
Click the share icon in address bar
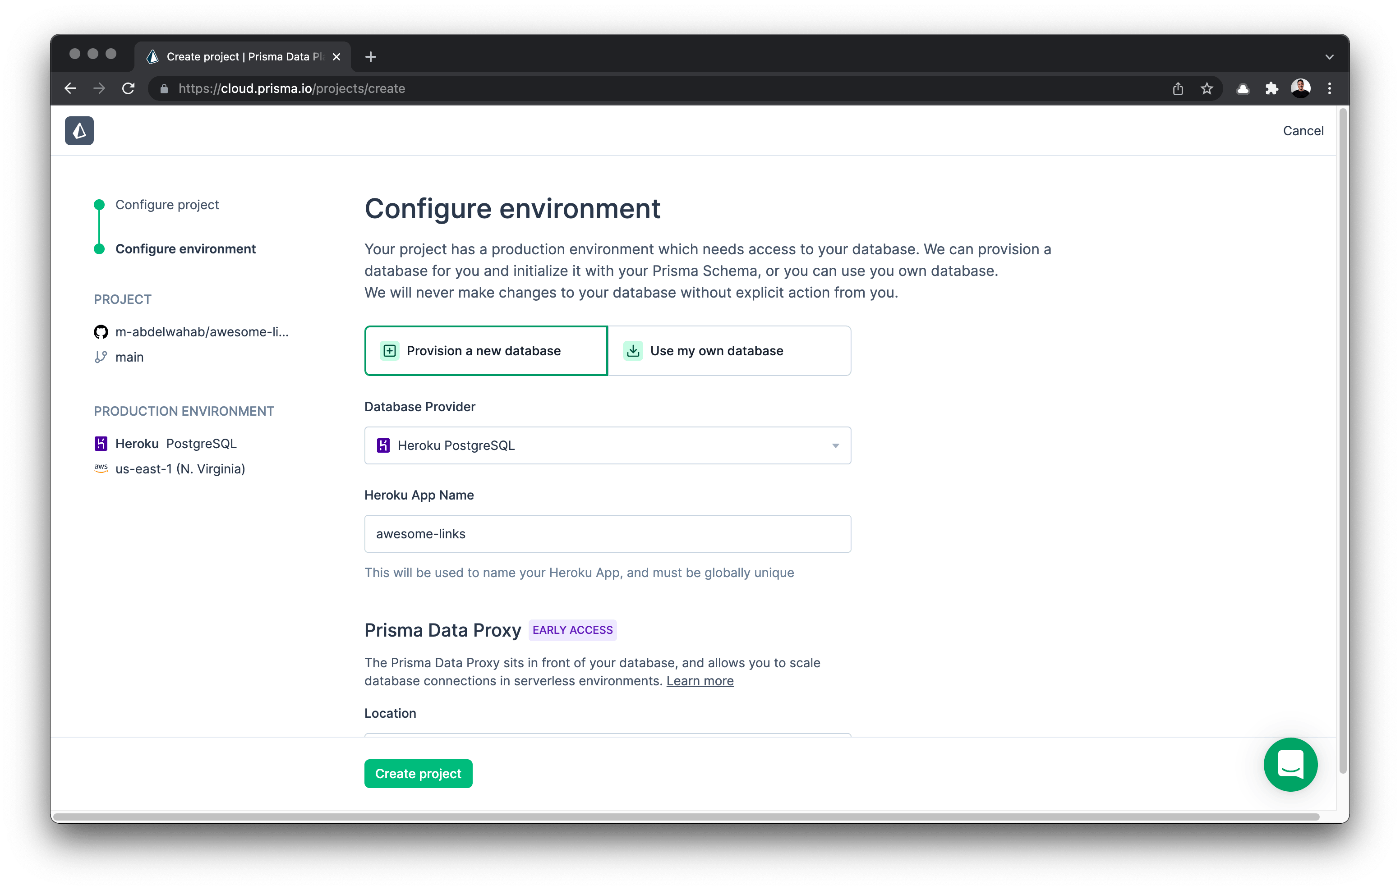click(1178, 88)
